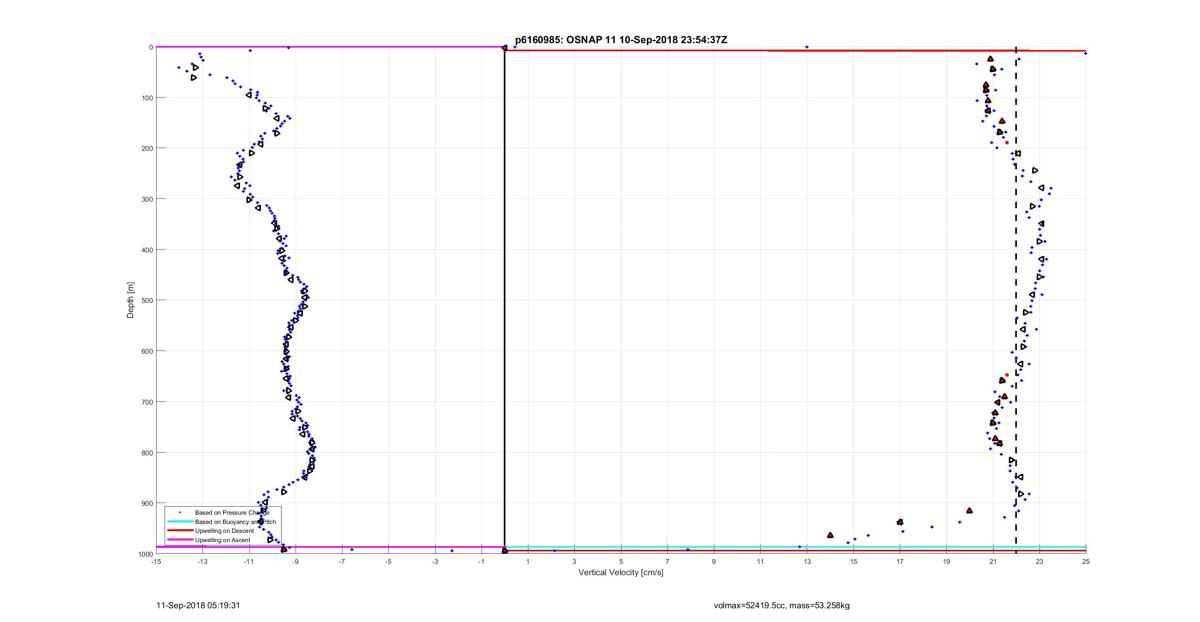Viewport: 1200px width, 622px height.
Task: Click the depth tick label '500'
Action: pos(146,300)
